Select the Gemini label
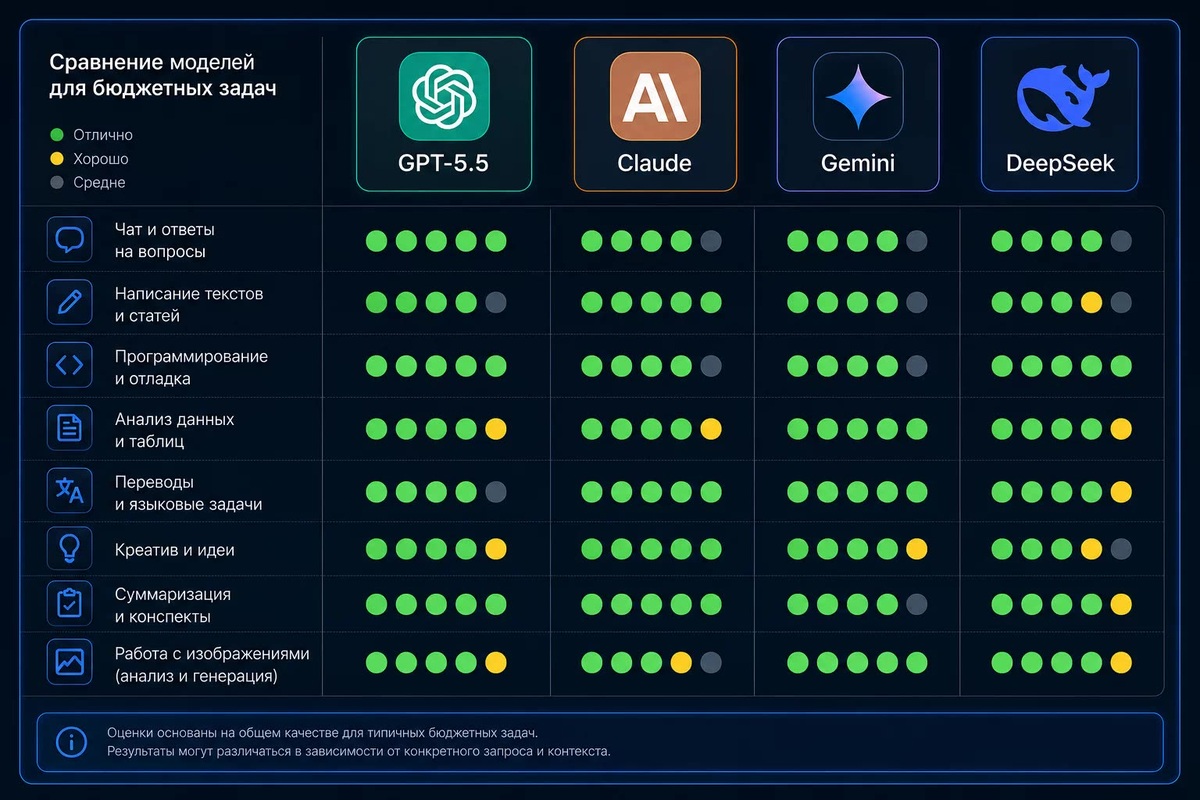This screenshot has width=1200, height=800. click(858, 163)
